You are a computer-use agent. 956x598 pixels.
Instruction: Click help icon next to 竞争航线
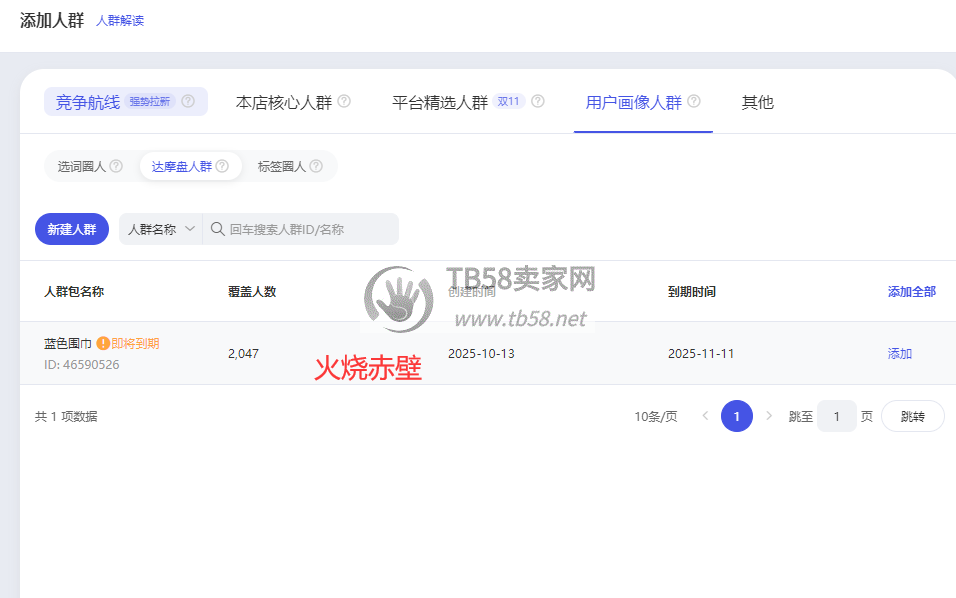(188, 102)
